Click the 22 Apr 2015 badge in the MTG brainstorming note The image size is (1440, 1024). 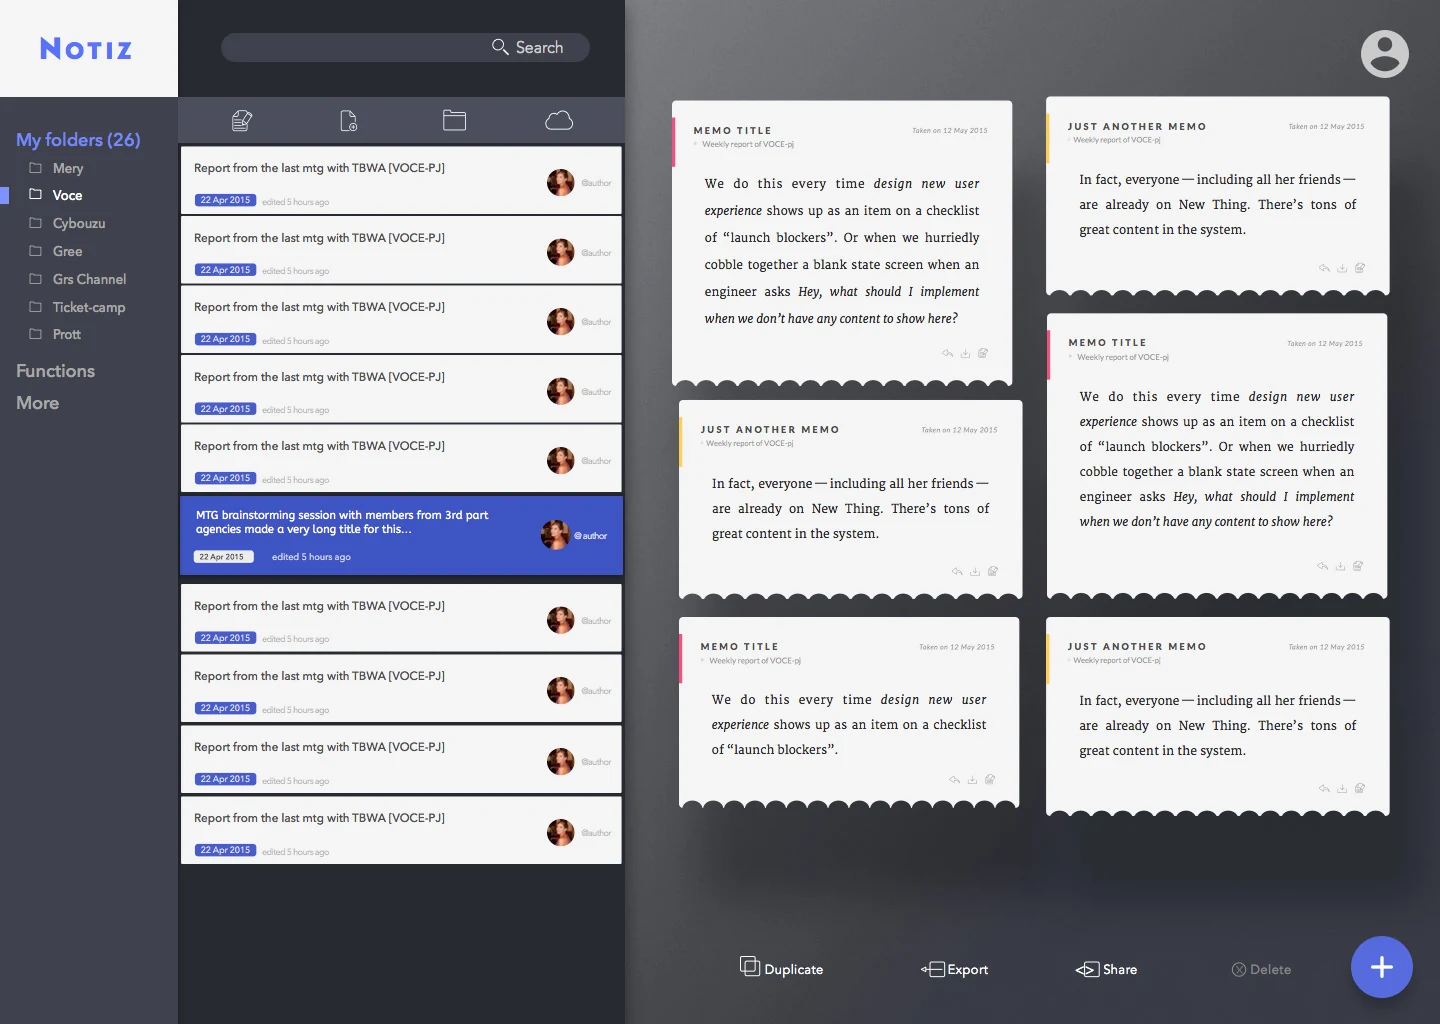tap(224, 557)
